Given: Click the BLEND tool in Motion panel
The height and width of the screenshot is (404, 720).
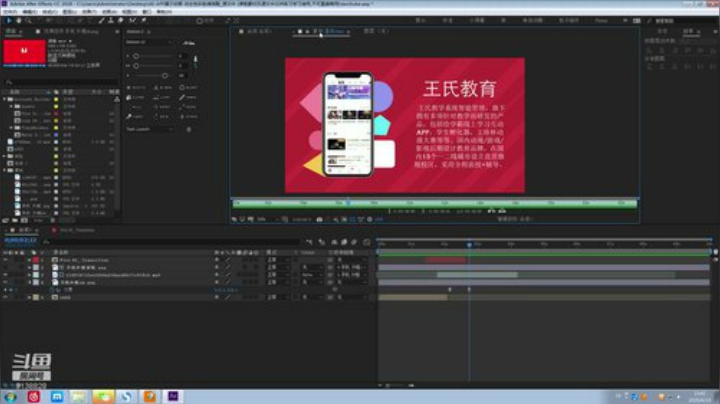Looking at the screenshot, I should [x=162, y=87].
